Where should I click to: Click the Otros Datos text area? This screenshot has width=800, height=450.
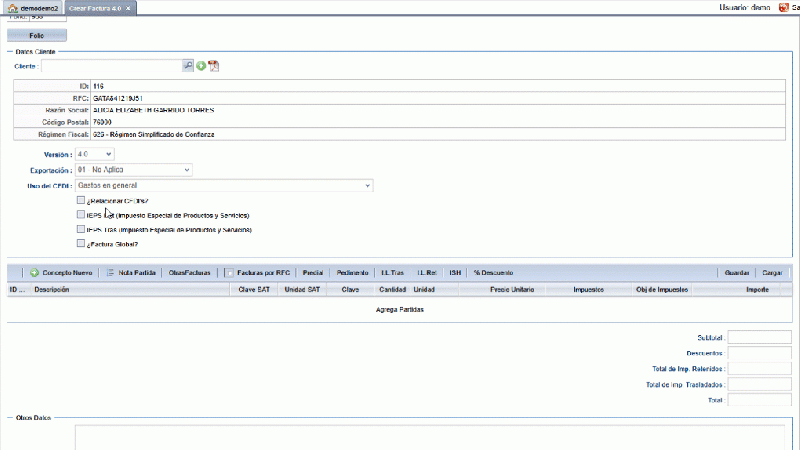430,438
